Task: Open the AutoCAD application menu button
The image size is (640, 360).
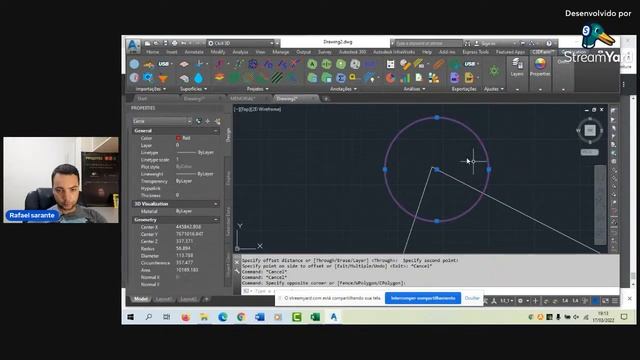Action: coord(133,46)
